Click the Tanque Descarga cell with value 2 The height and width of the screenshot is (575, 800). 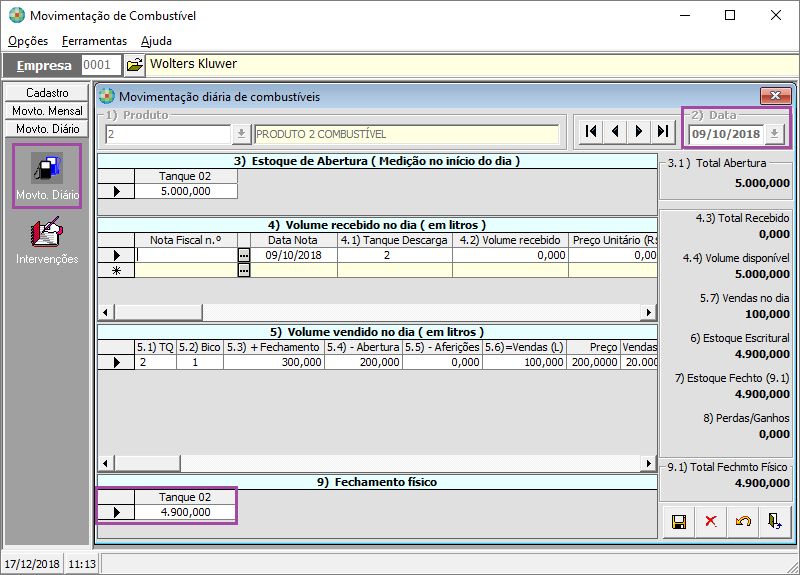pyautogui.click(x=394, y=255)
